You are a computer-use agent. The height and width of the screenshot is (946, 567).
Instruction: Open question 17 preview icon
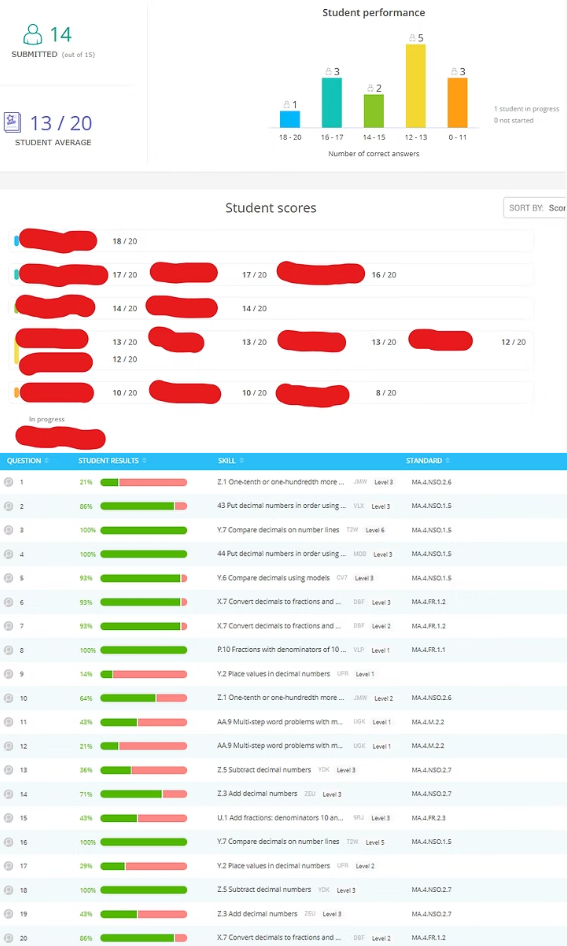click(x=8, y=866)
